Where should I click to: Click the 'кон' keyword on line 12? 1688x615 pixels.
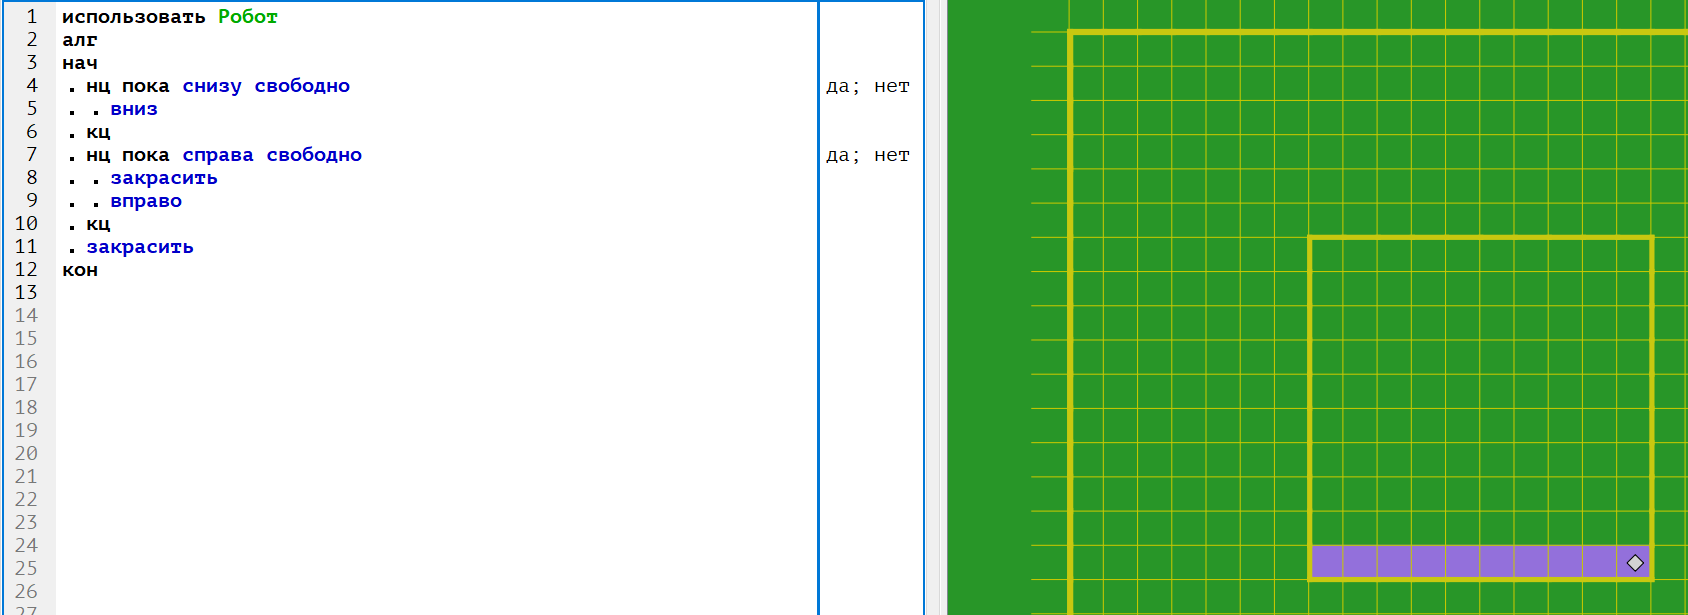tap(80, 270)
